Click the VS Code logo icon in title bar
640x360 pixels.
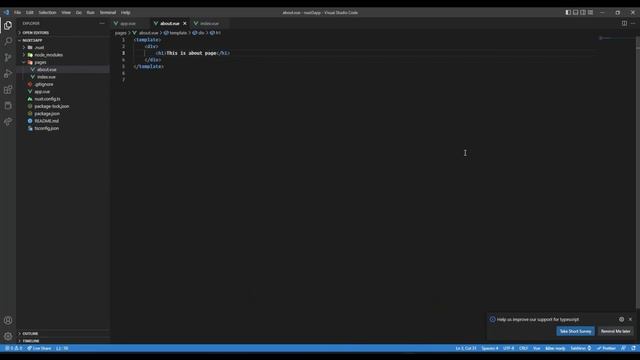(x=6, y=13)
